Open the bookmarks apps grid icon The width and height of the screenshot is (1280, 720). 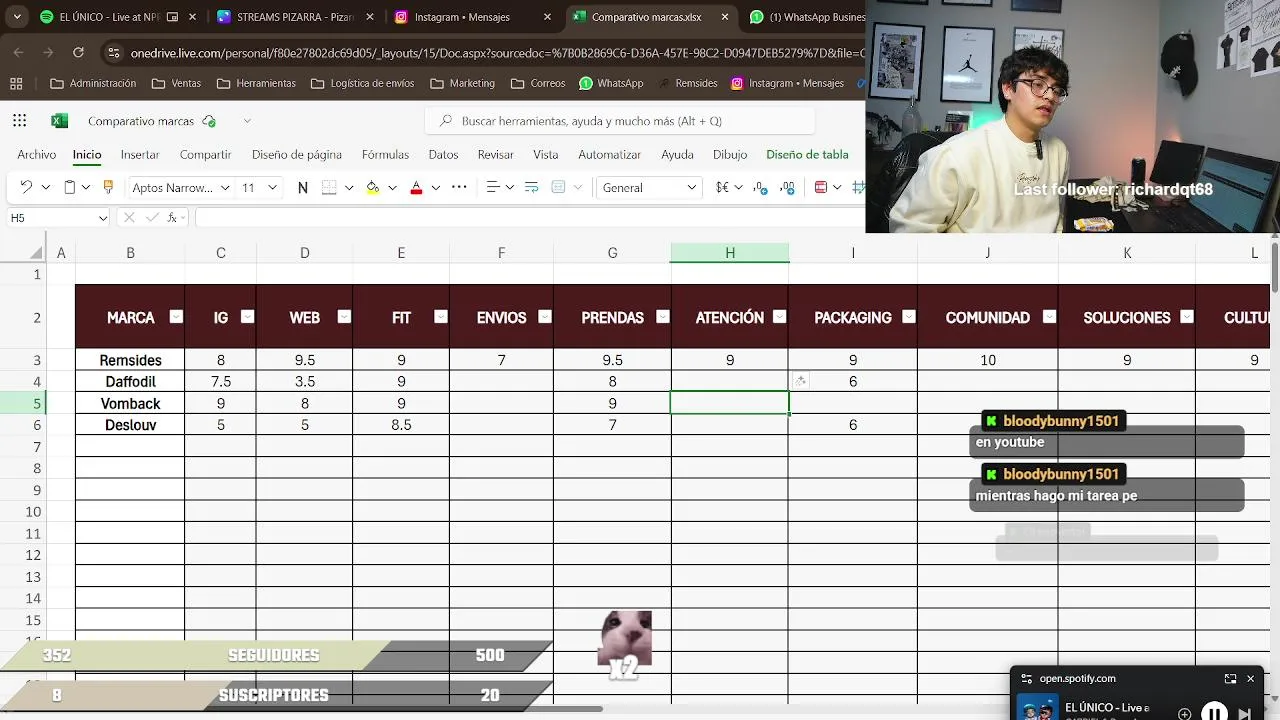click(15, 83)
